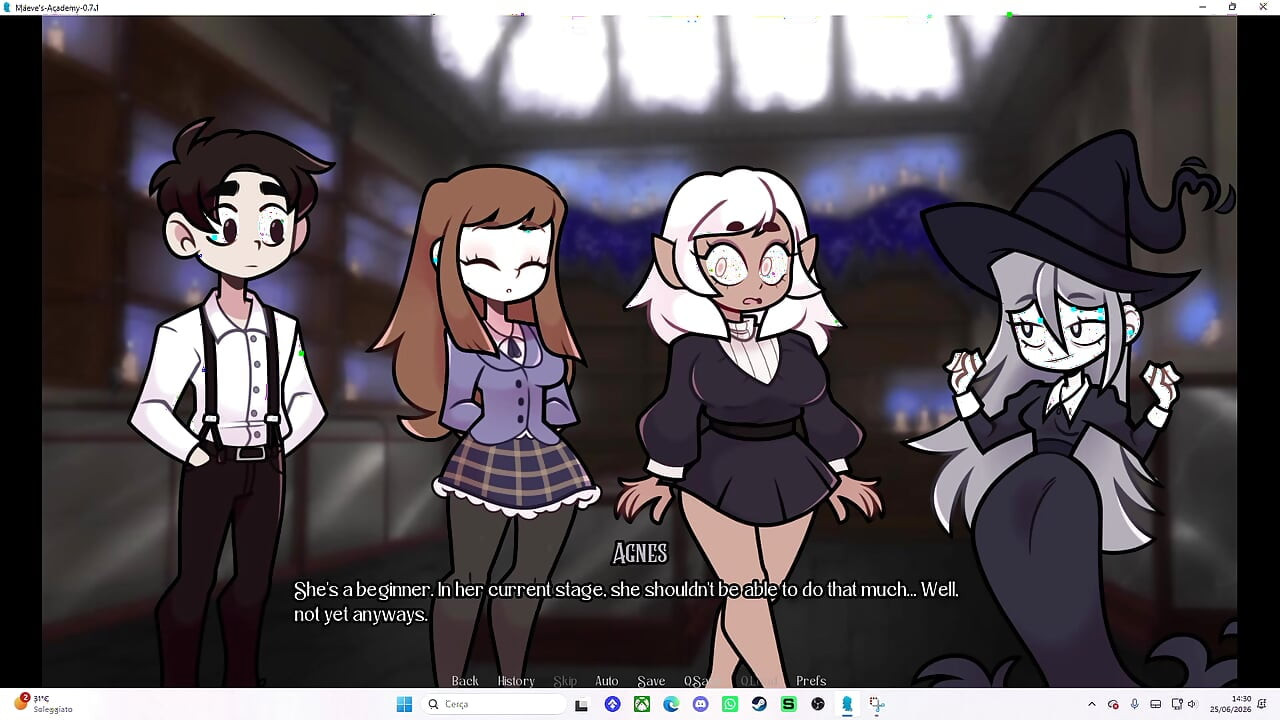
Task: Click Back in the quick menu
Action: [x=465, y=681]
